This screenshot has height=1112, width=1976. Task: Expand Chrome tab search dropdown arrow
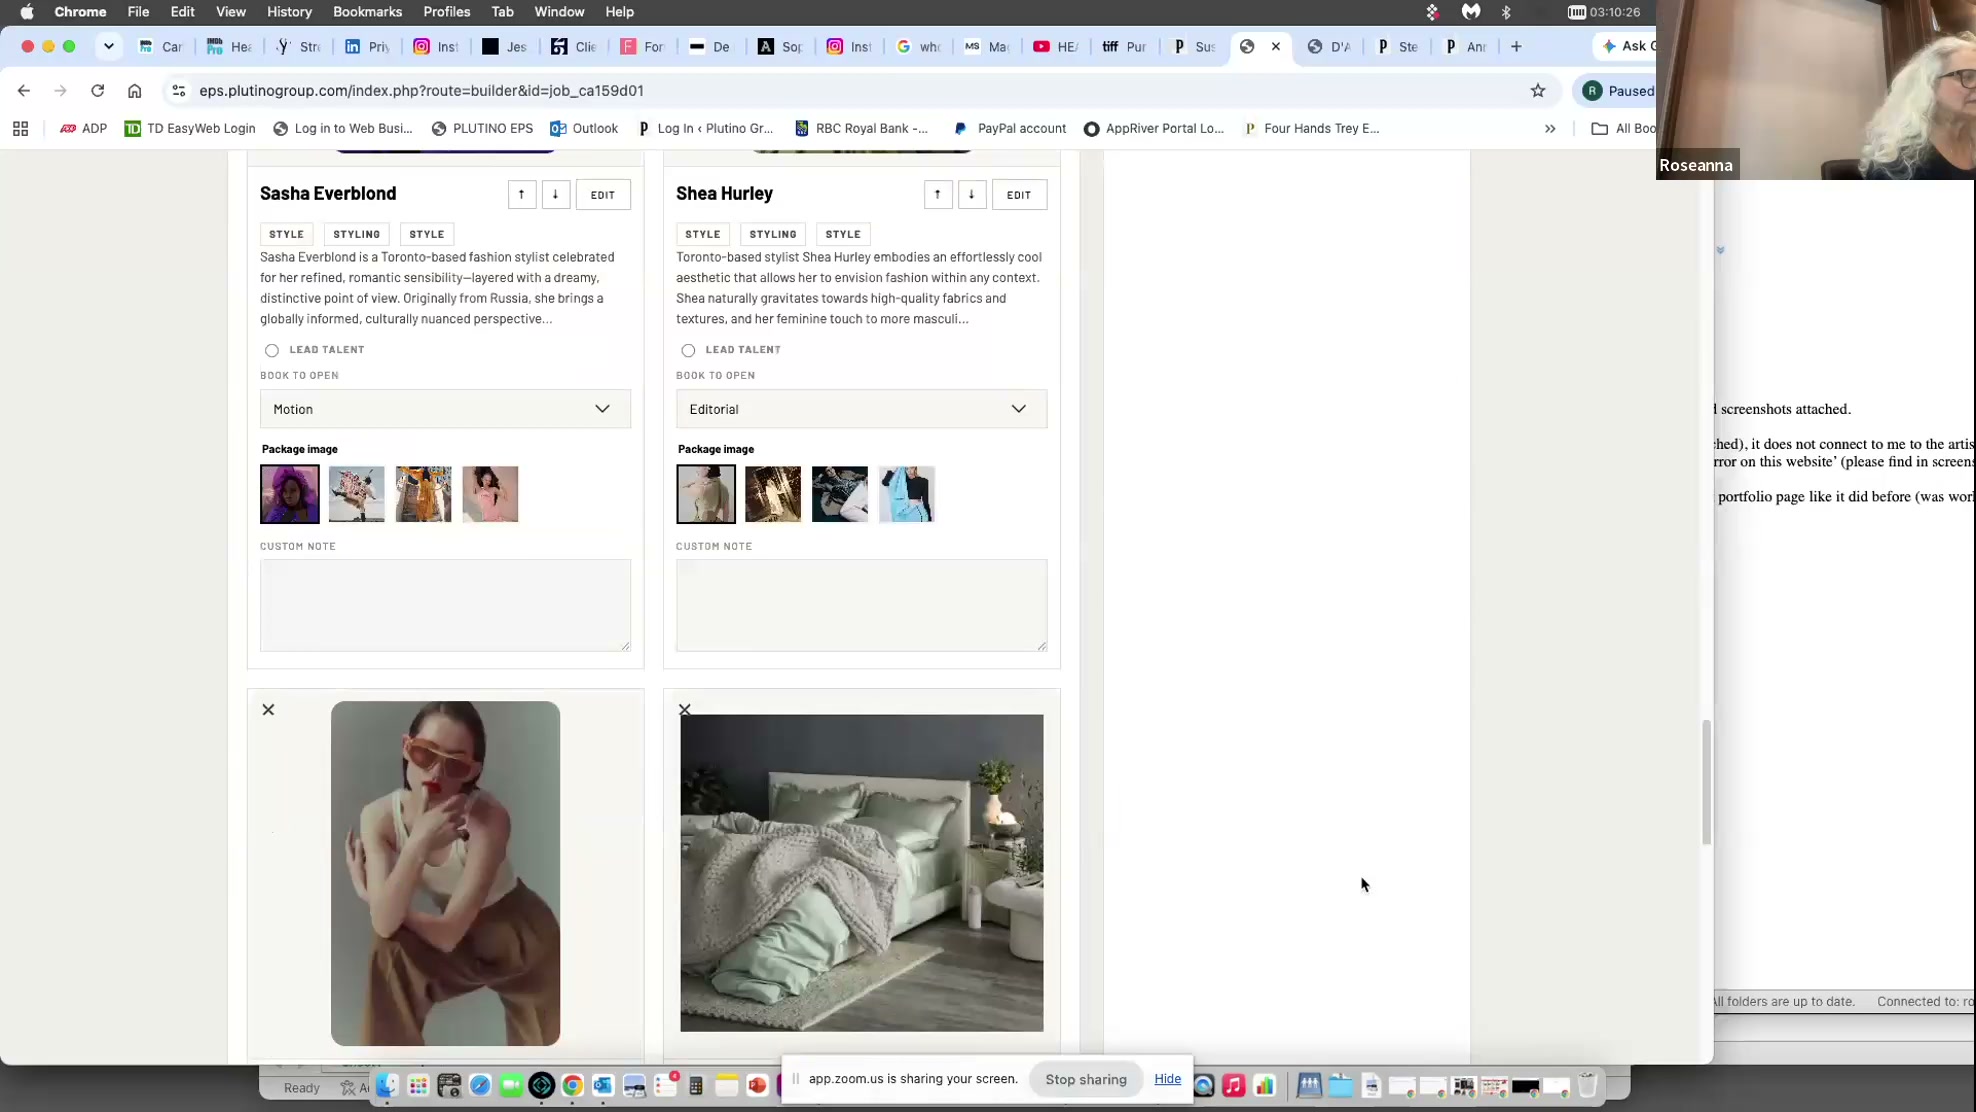tap(108, 46)
